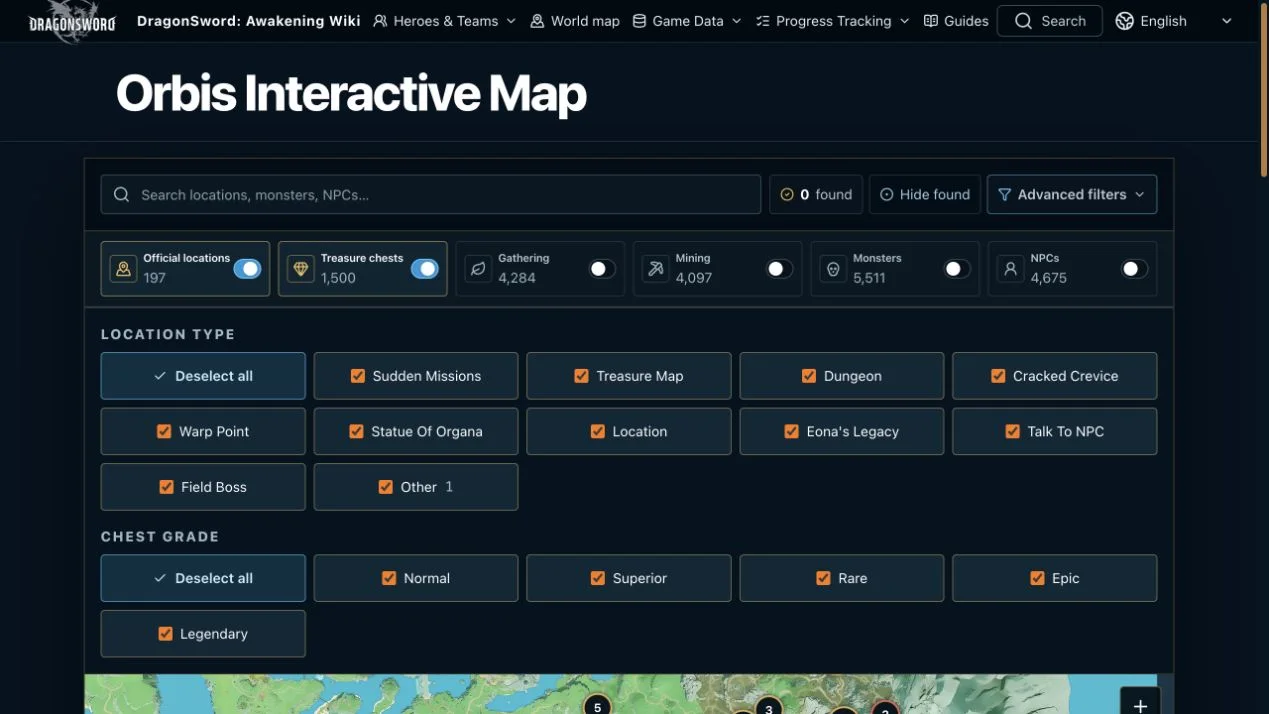Click the DragonSword logo
This screenshot has width=1269, height=714.
[72, 21]
